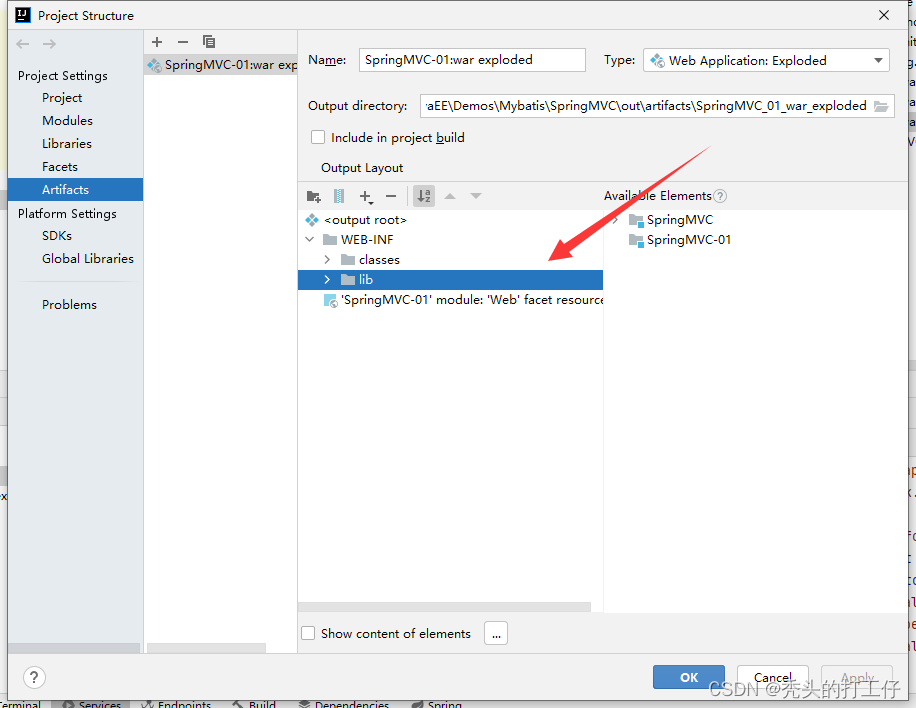Go back with the left arrow icon
This screenshot has height=708, width=916.
coord(23,44)
